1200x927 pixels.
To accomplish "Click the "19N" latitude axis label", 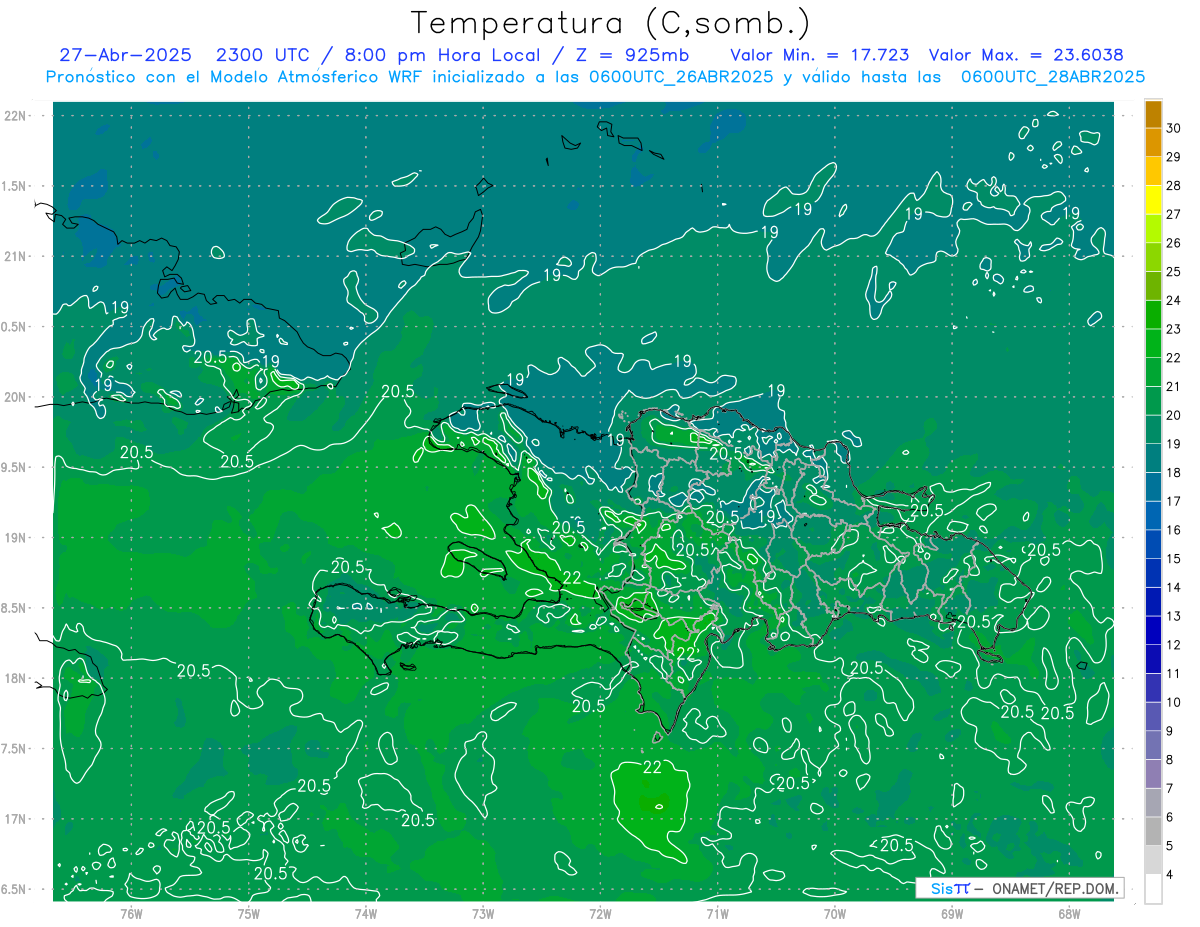I will 16,537.
